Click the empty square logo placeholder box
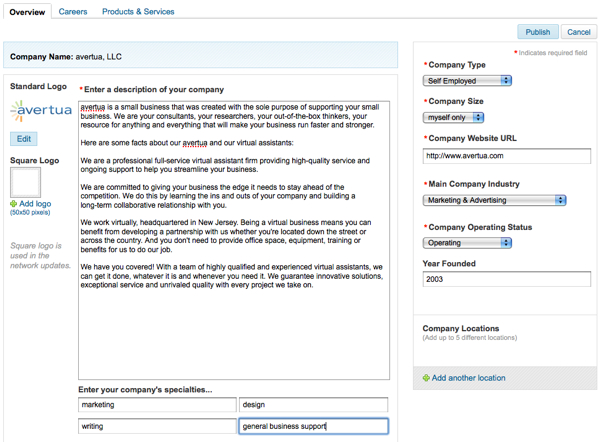Image resolution: width=600 pixels, height=442 pixels. pyautogui.click(x=25, y=182)
